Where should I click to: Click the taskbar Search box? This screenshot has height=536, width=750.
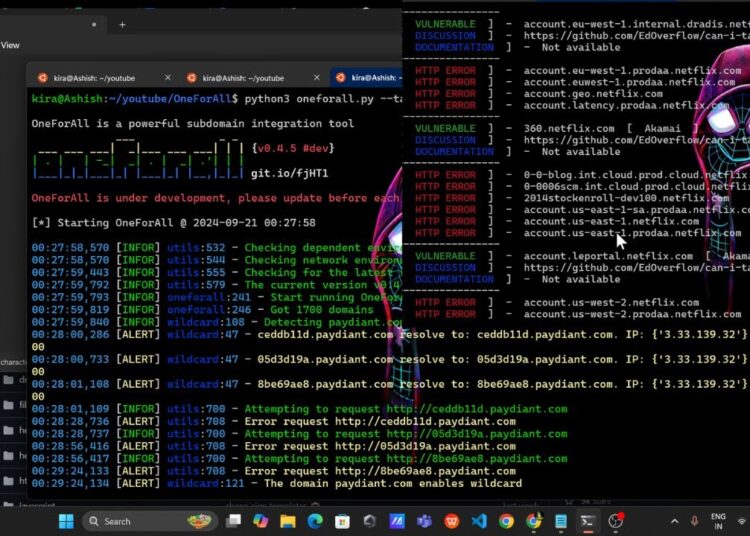point(150,521)
